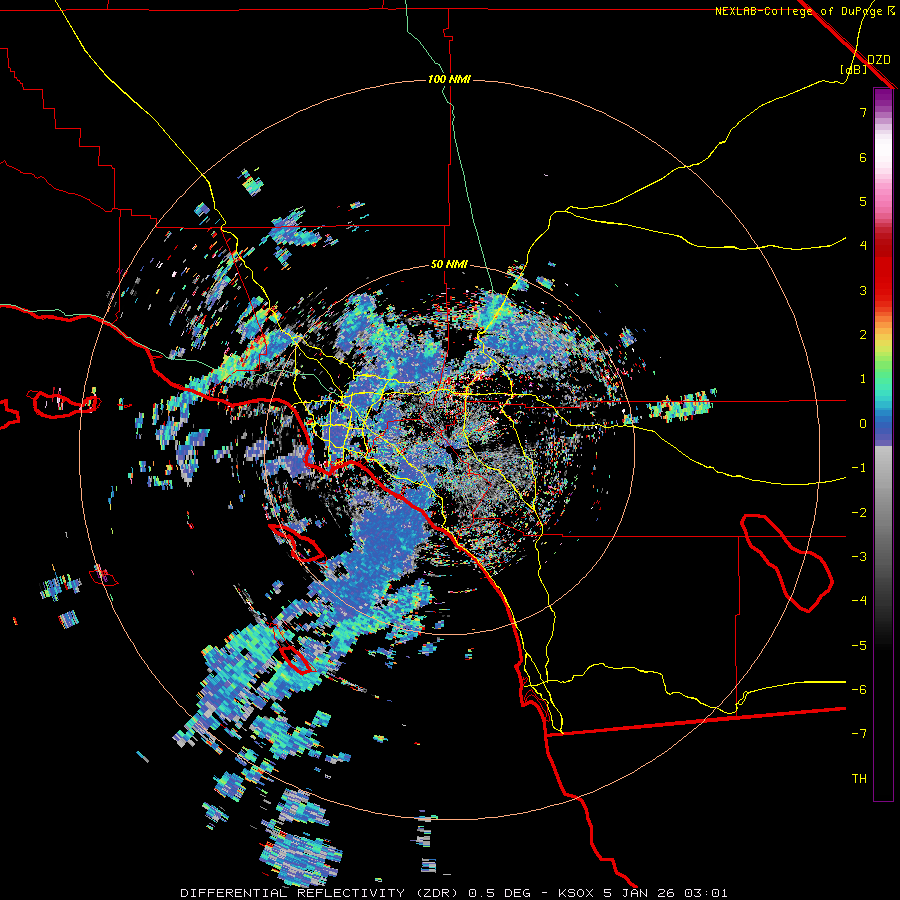Screen dimensions: 900x900
Task: Select the "DZD" product label above scale
Action: 879,59
